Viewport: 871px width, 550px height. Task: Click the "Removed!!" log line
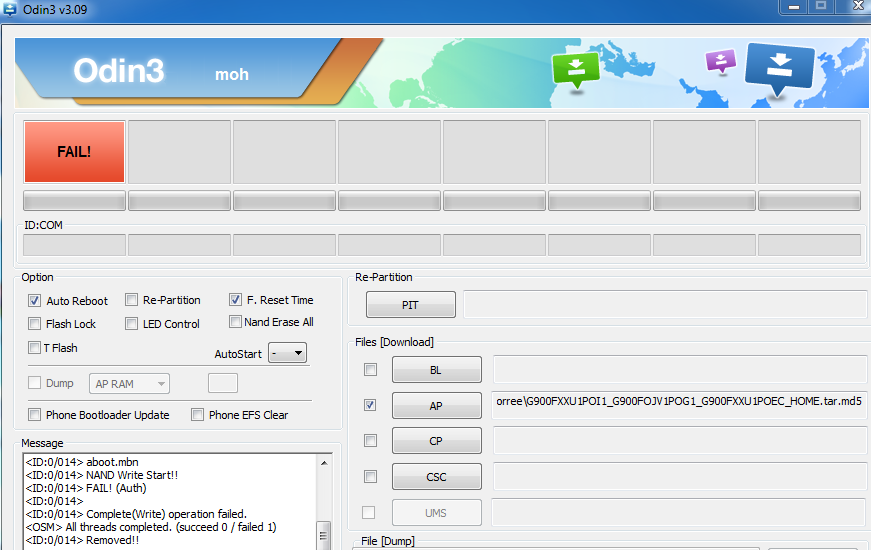(x=82, y=540)
